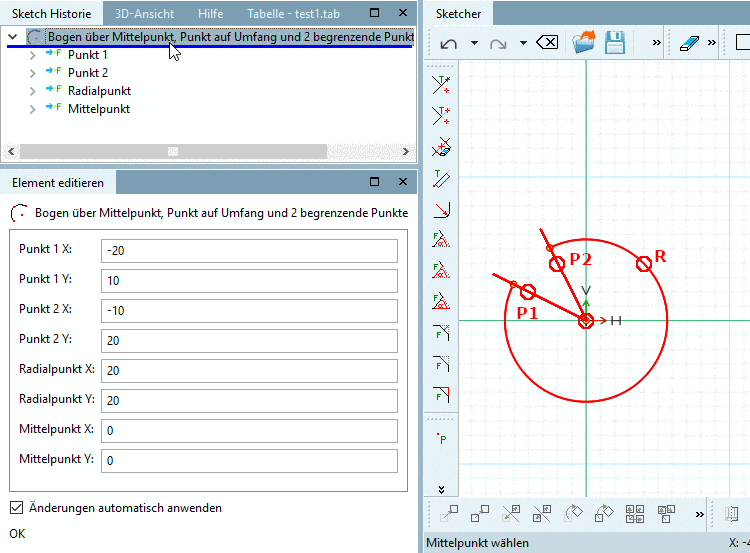
Task: Click the undo arrow icon
Action: tap(448, 44)
